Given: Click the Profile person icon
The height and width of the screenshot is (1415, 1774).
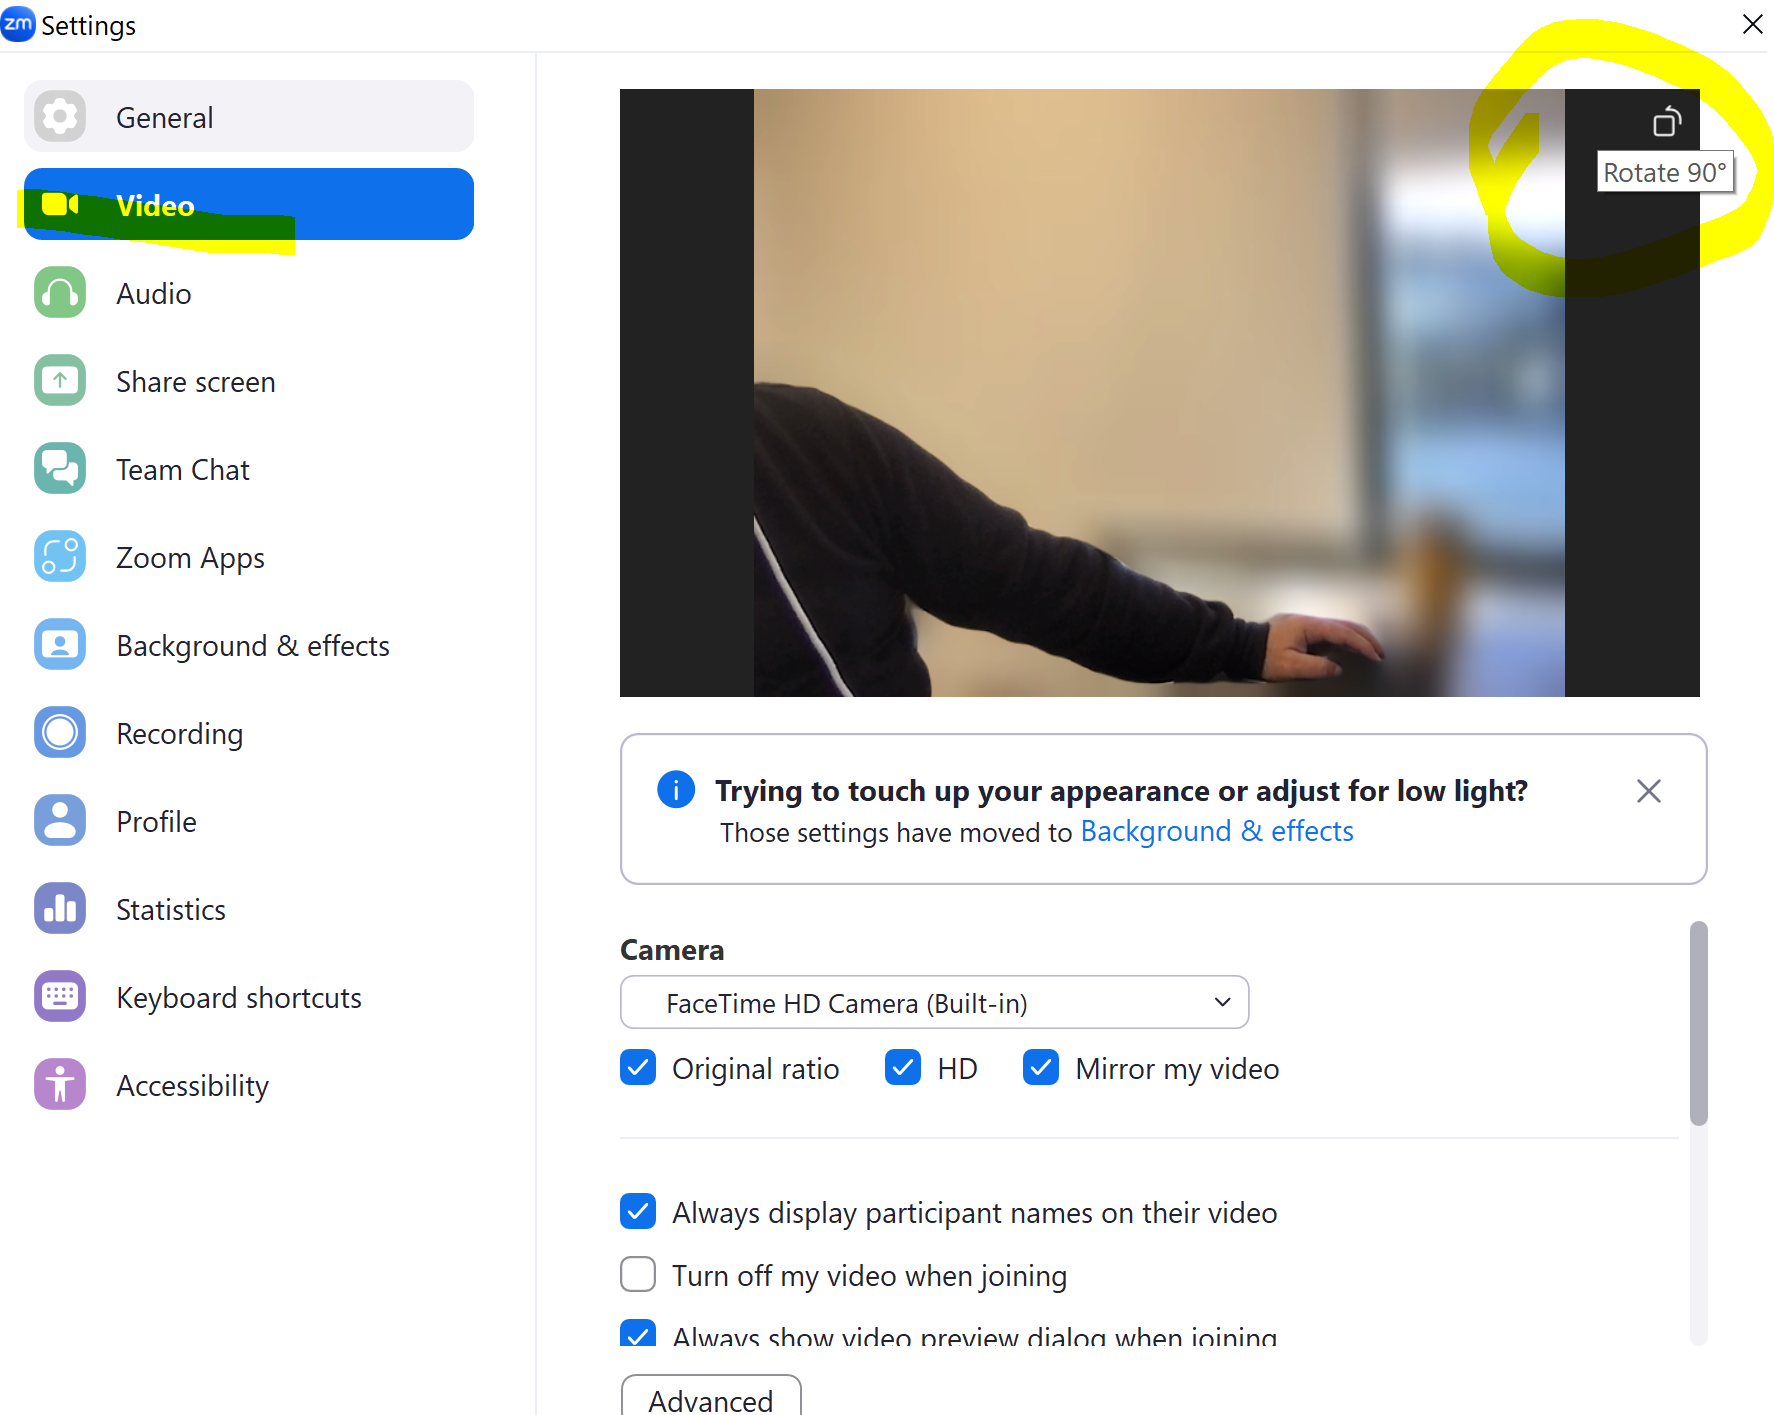Looking at the screenshot, I should (60, 821).
